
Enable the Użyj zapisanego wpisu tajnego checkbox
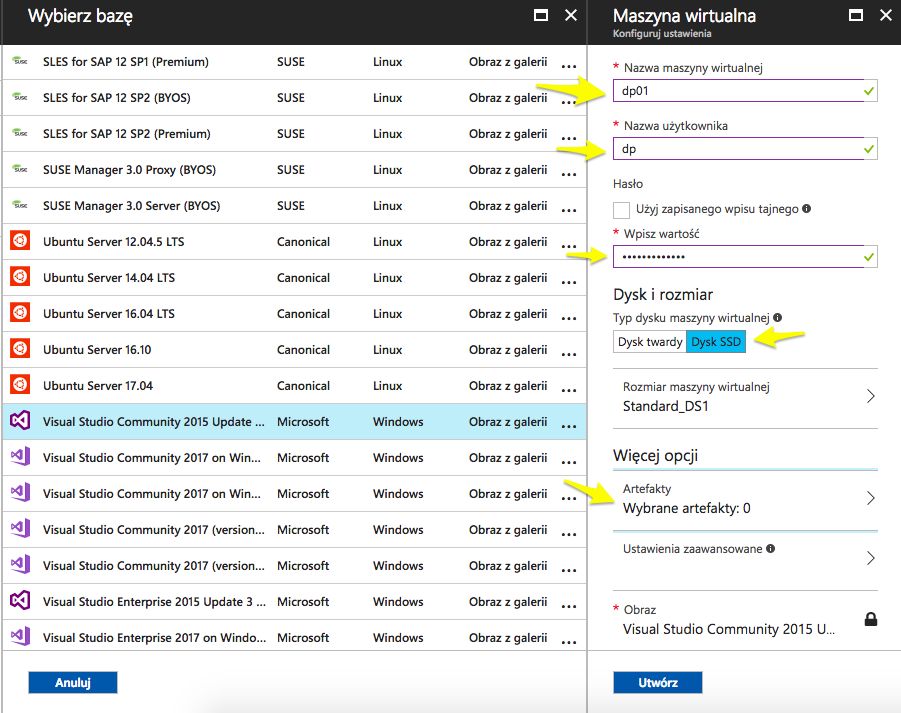(x=622, y=210)
